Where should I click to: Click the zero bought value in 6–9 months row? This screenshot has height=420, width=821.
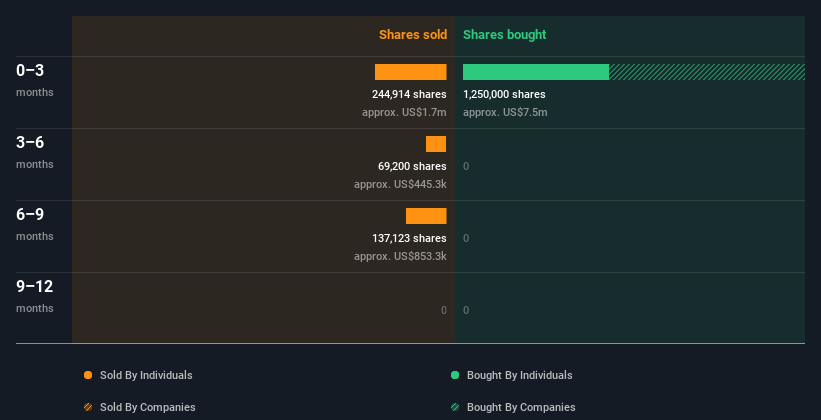pos(466,238)
